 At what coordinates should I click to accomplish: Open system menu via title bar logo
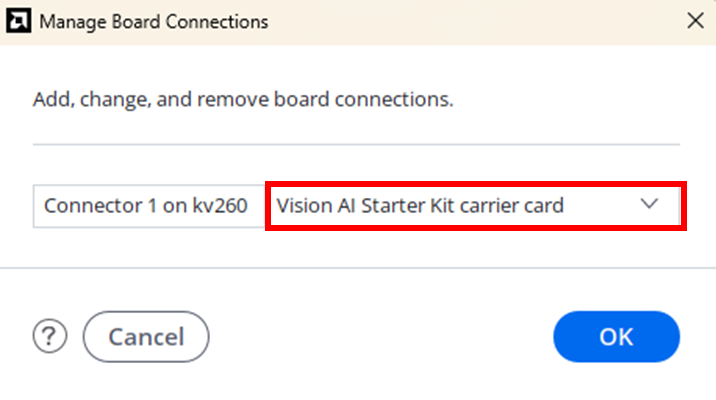coord(19,21)
